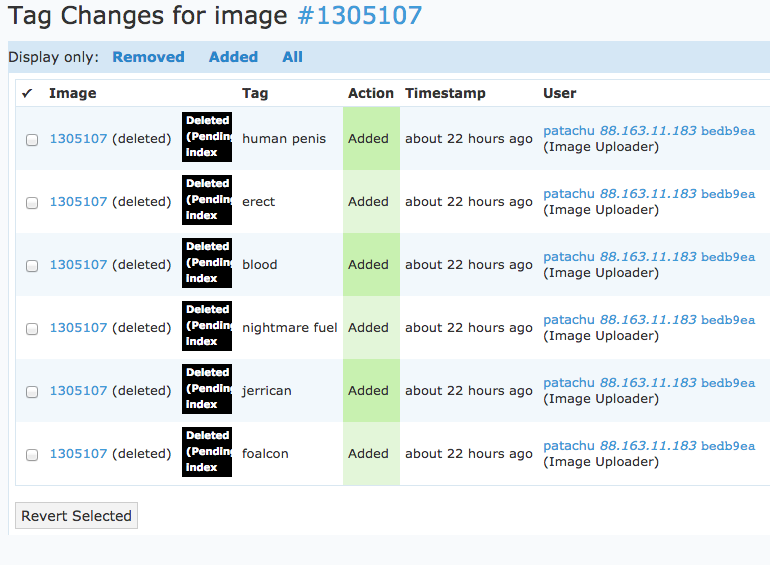This screenshot has height=565, width=770.
Task: Filter display to Added tag changes
Action: [x=233, y=57]
